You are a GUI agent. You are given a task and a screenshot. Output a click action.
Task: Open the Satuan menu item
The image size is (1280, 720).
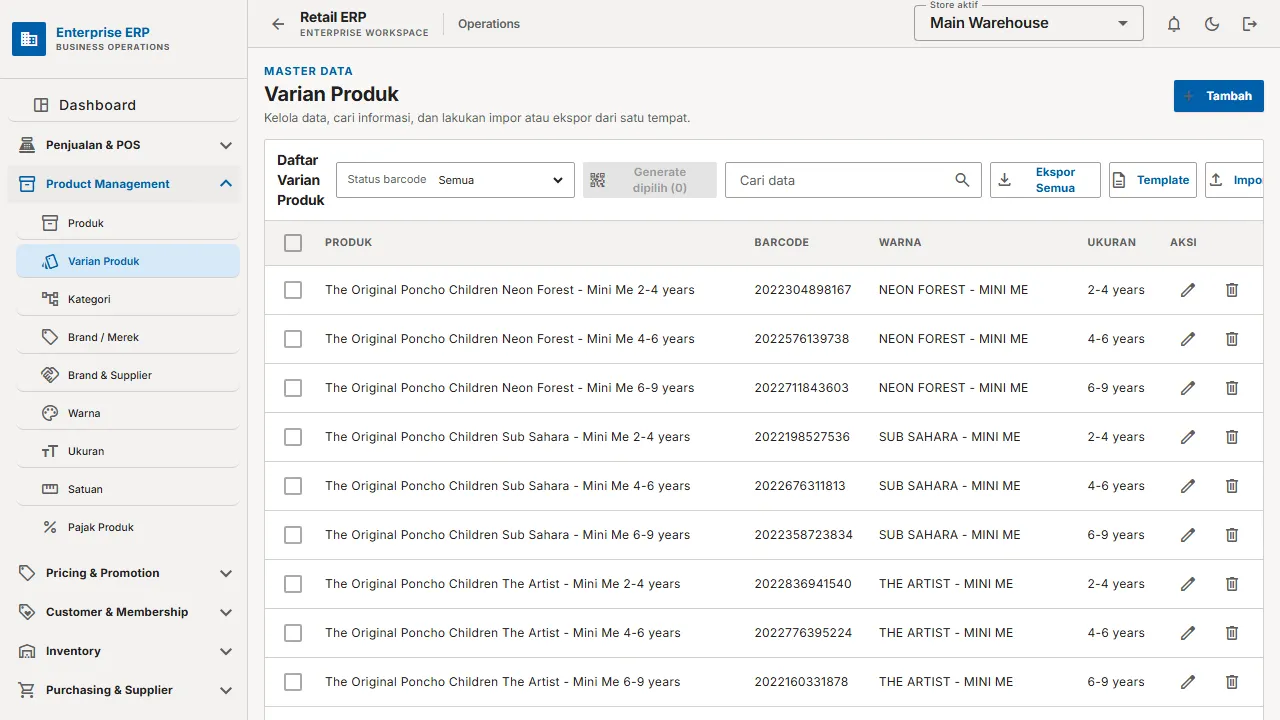(x=128, y=489)
